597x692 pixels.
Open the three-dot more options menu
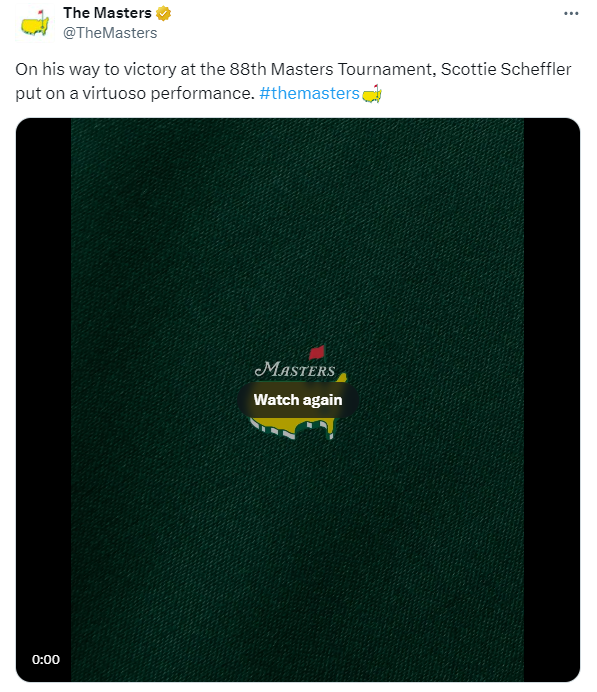pos(571,14)
